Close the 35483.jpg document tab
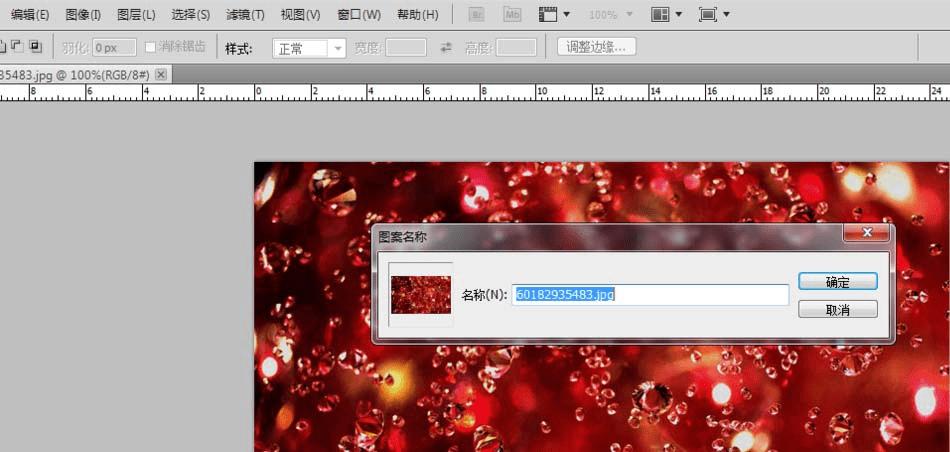 [161, 74]
